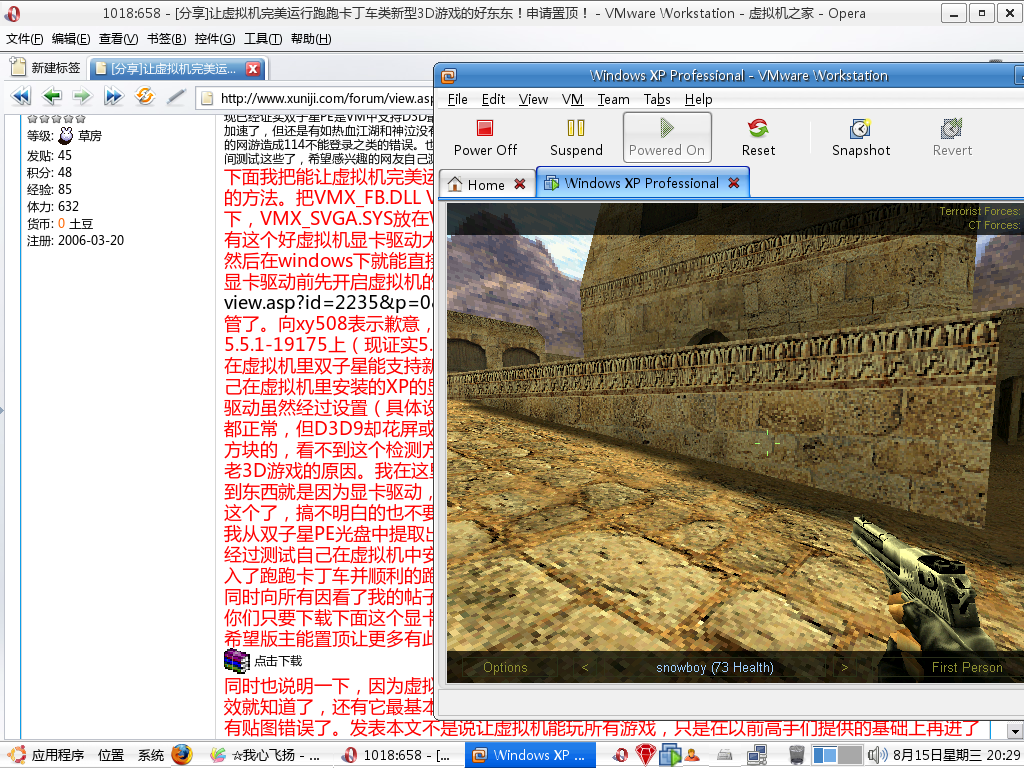Click the snowboy (73 Health) spectator label

(x=714, y=667)
